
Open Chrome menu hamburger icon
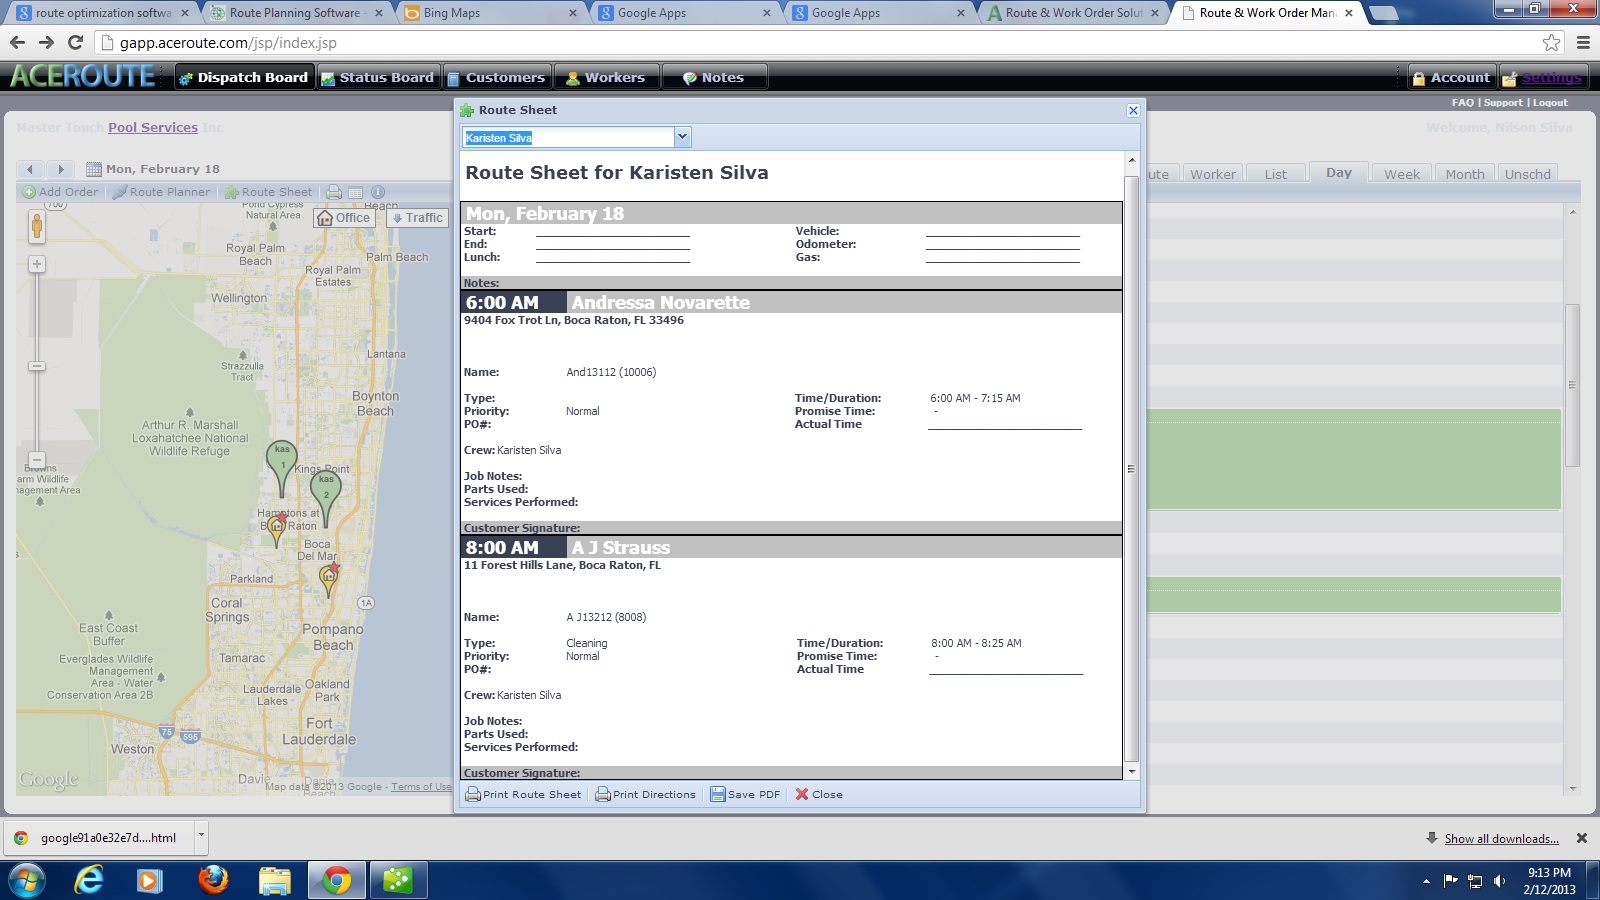[1583, 42]
